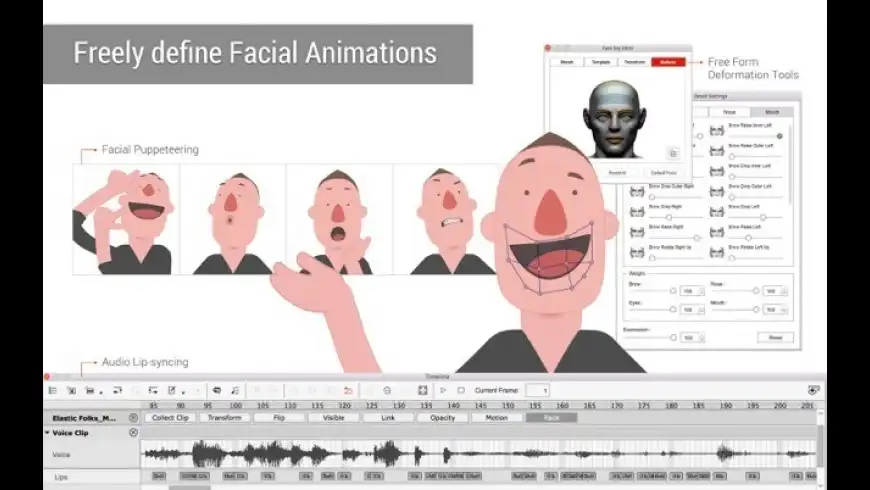The height and width of the screenshot is (490, 870).
Task: Click the eye icon on Timeline toolbar's right end
Action: click(x=813, y=391)
